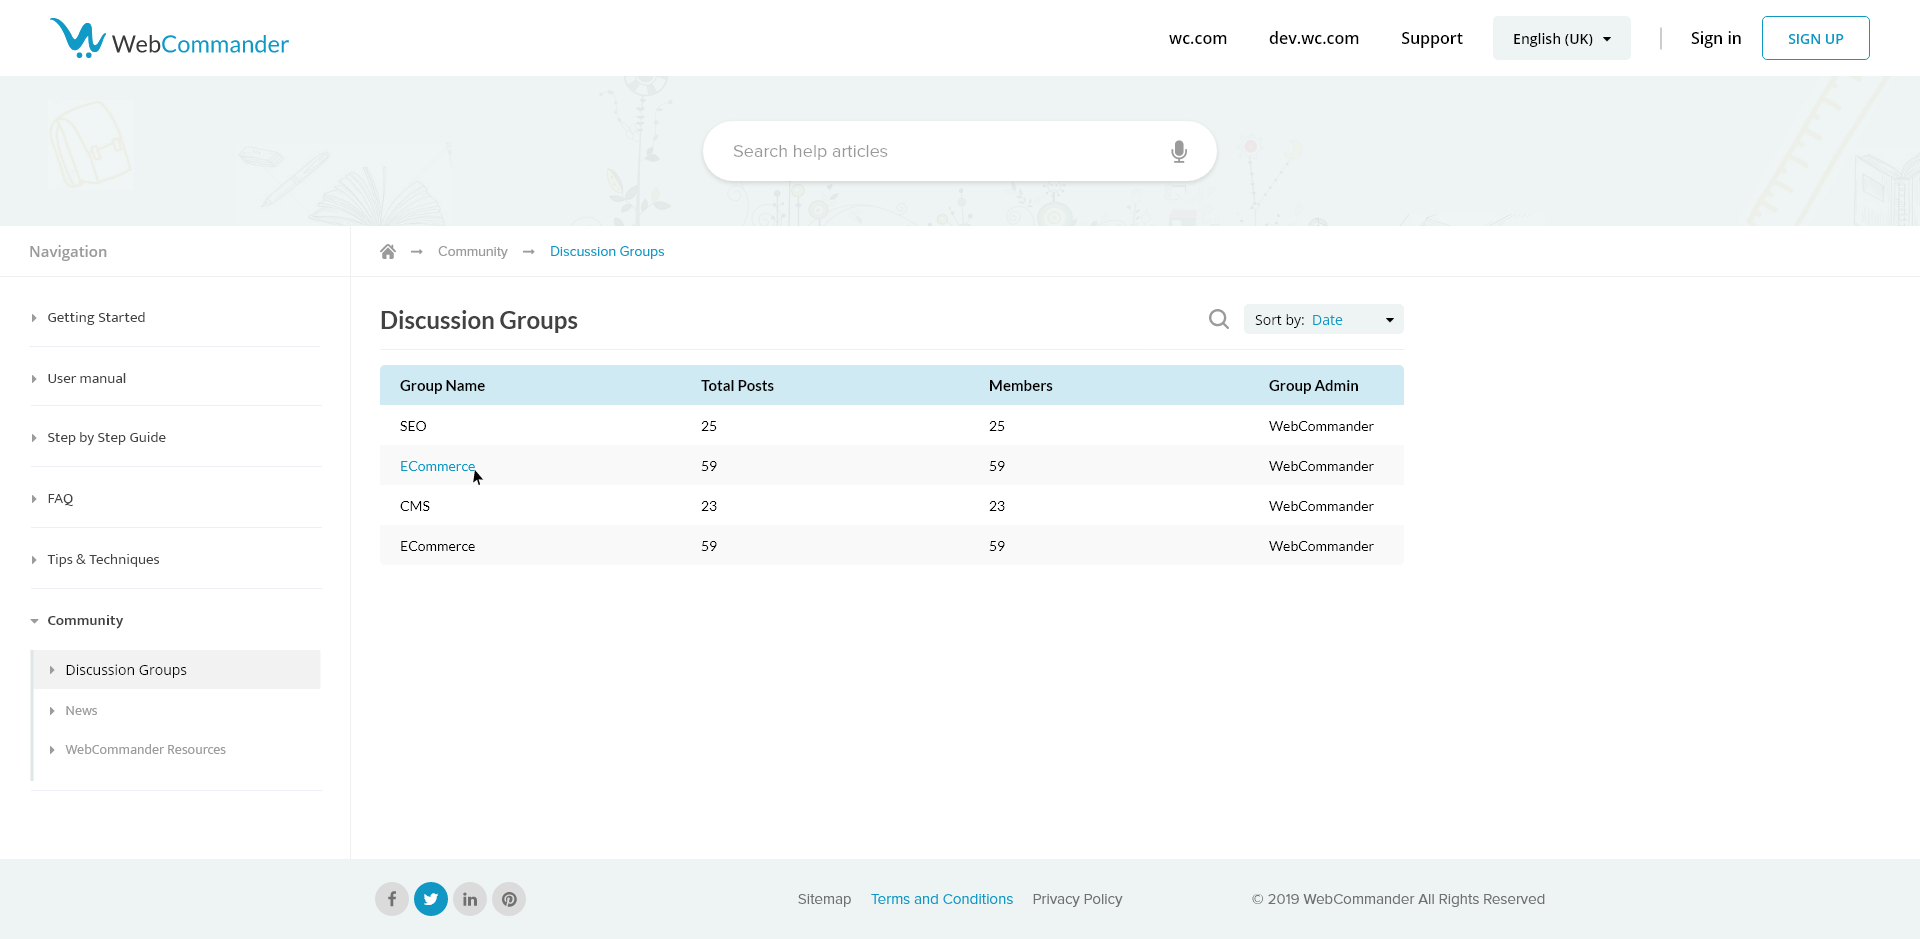This screenshot has height=939, width=1920.
Task: Open the LinkedIn social link
Action: click(470, 899)
